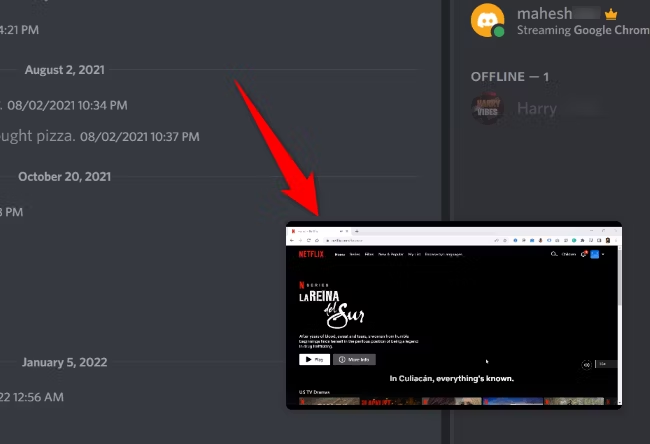This screenshot has height=444, width=650.
Task: Select the Netflix Home nav item
Action: click(x=339, y=254)
